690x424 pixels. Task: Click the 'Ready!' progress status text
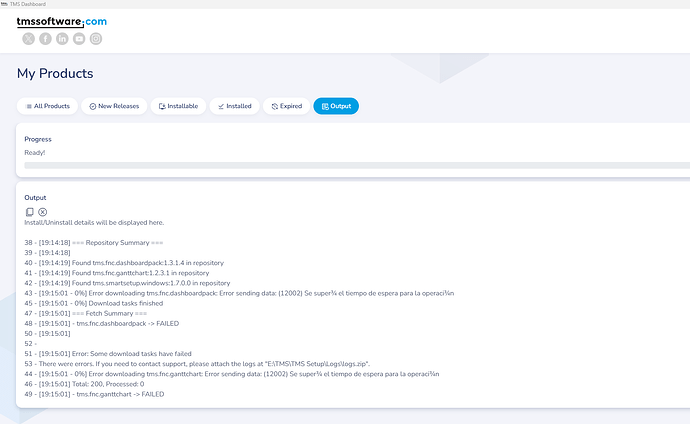(35, 153)
